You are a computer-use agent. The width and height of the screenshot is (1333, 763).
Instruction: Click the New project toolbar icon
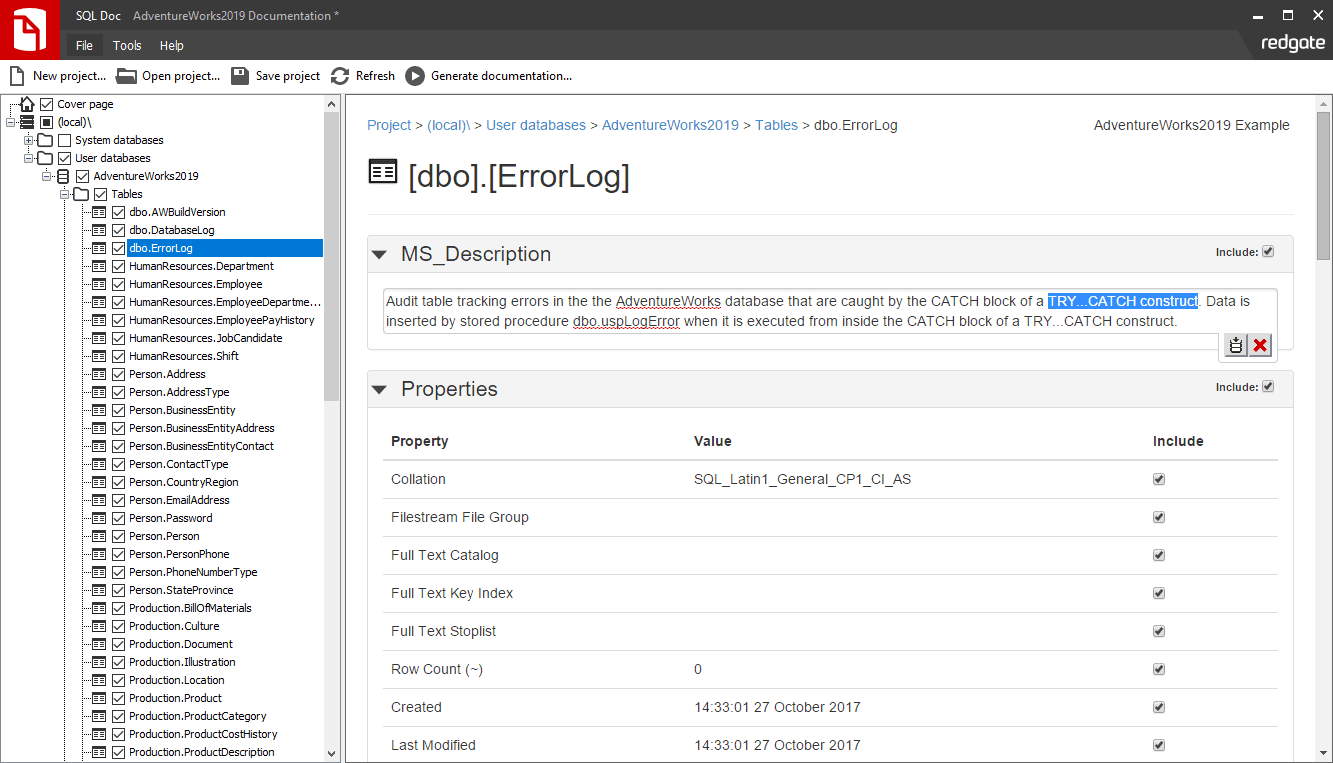click(17, 75)
